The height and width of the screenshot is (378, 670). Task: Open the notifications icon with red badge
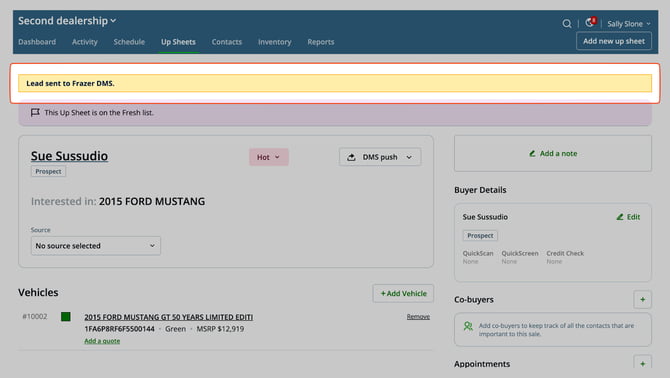pos(591,23)
